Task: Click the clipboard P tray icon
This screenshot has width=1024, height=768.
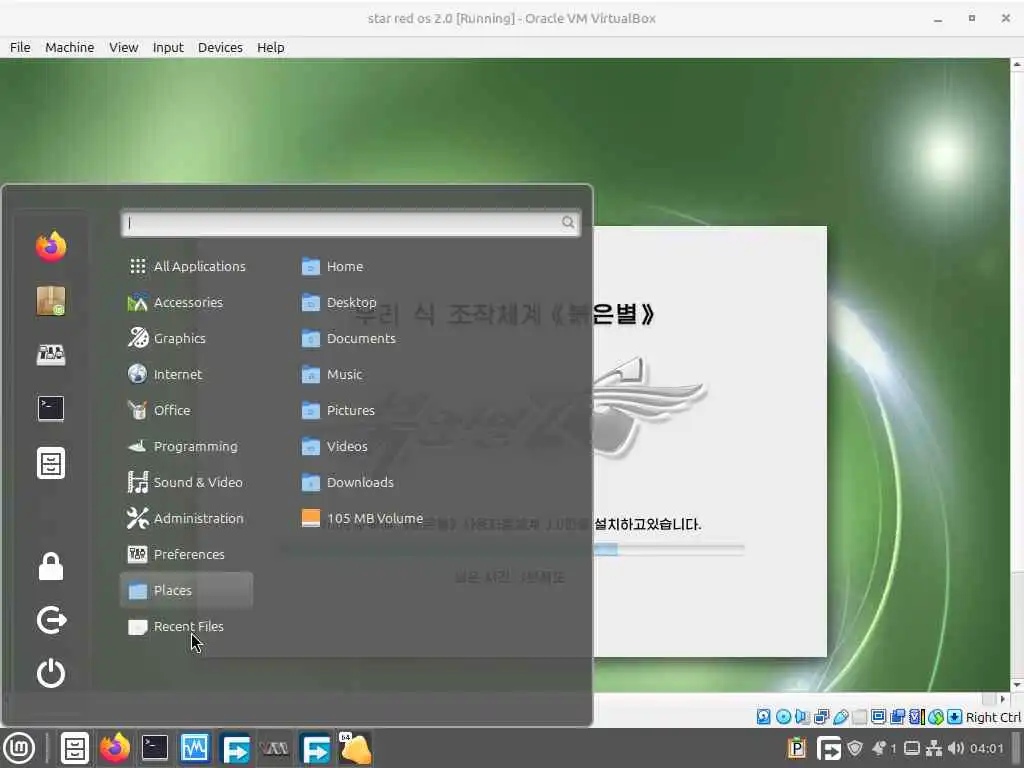Action: point(797,748)
